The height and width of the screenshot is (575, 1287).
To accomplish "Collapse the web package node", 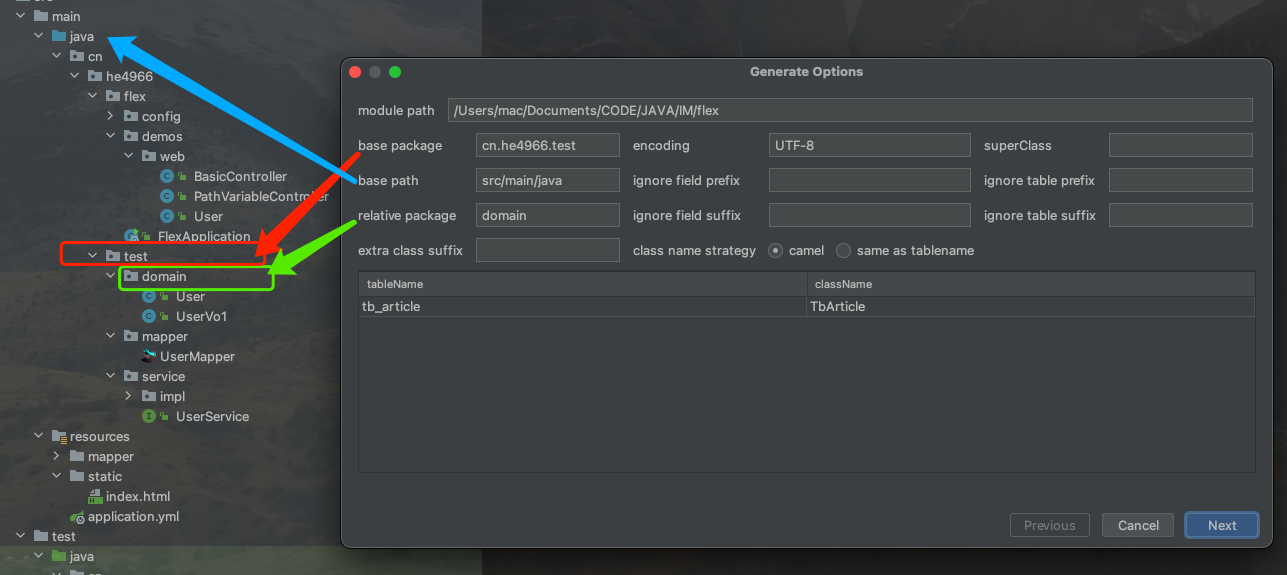I will (x=129, y=156).
